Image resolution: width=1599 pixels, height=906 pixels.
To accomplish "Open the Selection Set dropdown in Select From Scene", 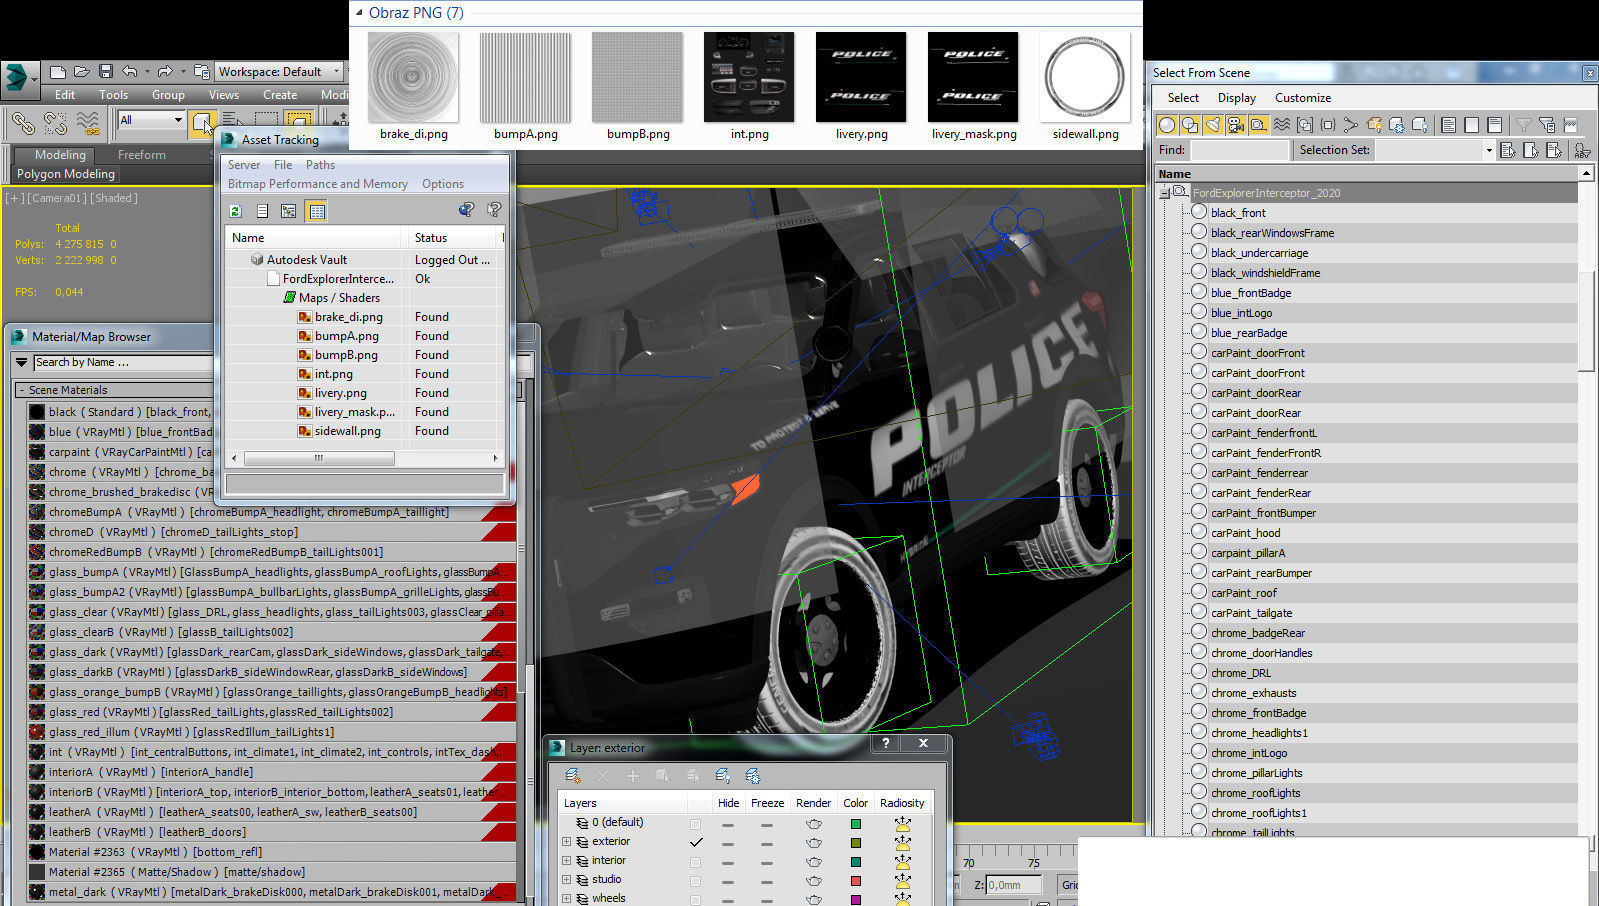I will [x=1489, y=150].
